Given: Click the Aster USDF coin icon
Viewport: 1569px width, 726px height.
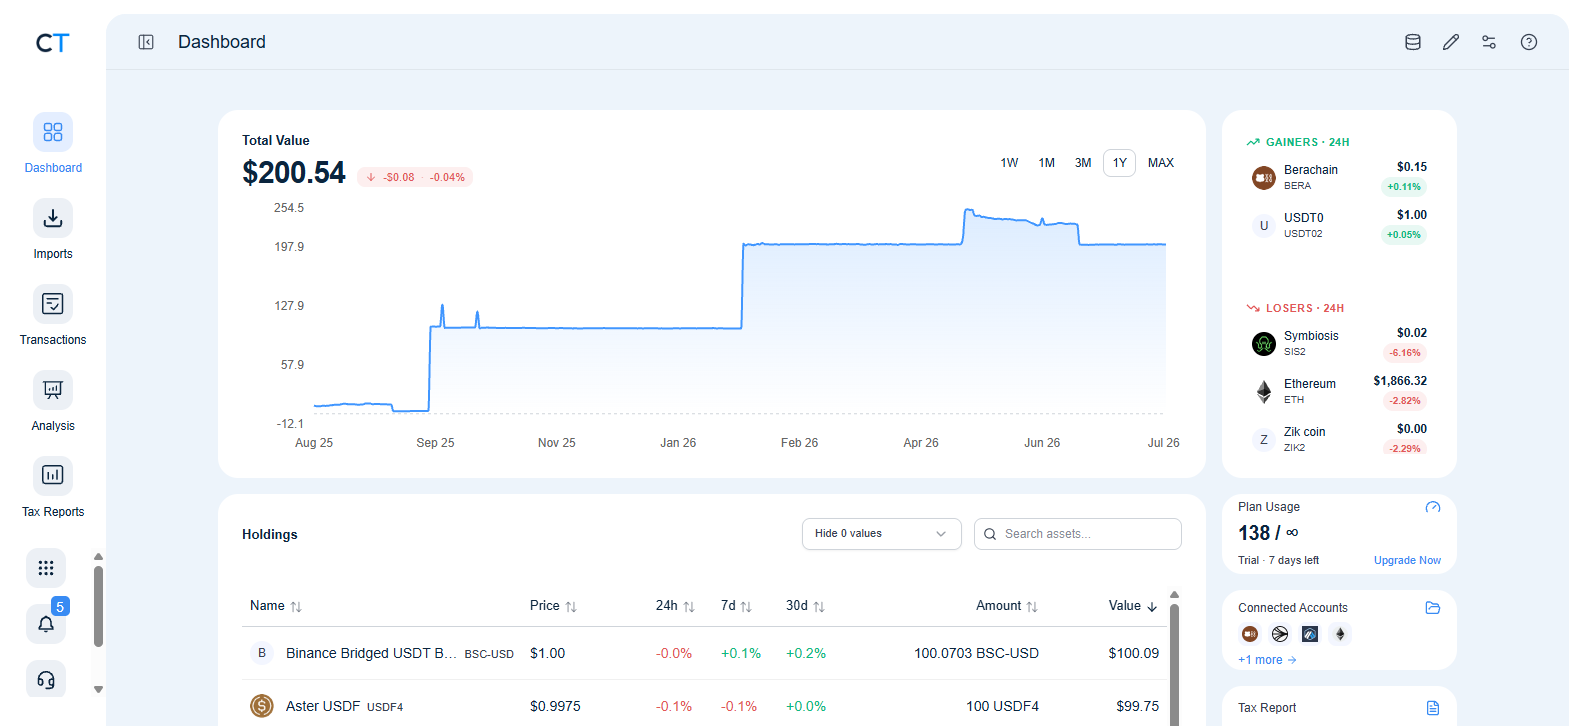Looking at the screenshot, I should point(262,706).
